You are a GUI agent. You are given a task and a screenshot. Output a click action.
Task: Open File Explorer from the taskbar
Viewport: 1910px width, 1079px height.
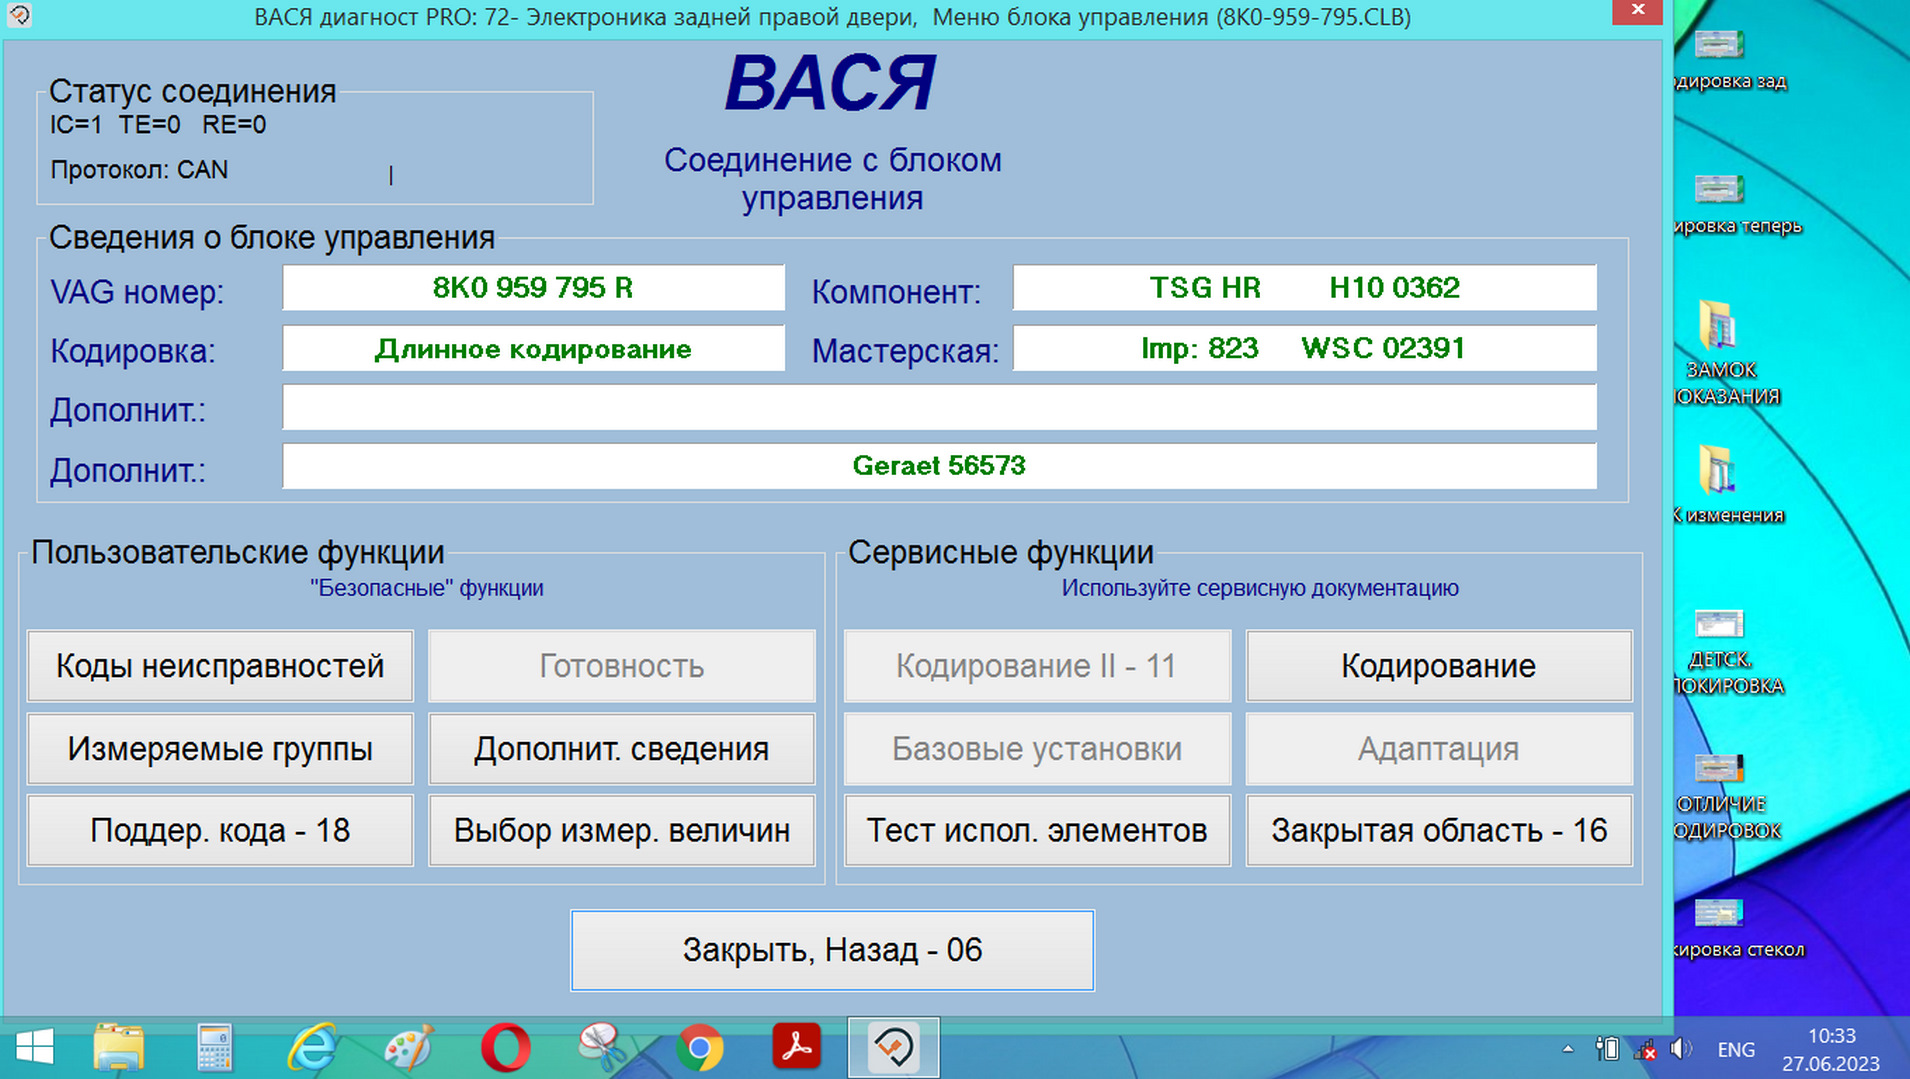click(x=119, y=1048)
